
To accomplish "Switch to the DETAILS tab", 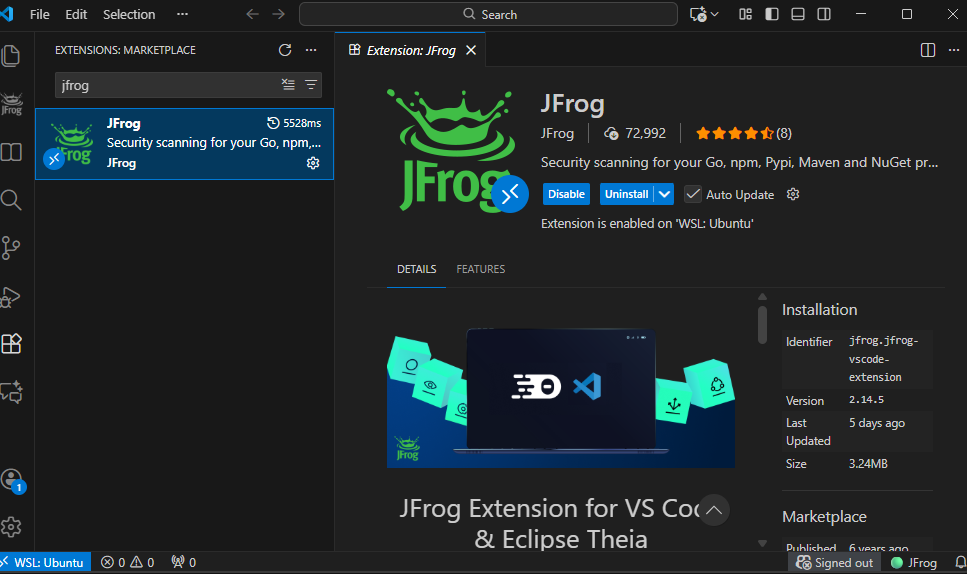I will tap(416, 269).
